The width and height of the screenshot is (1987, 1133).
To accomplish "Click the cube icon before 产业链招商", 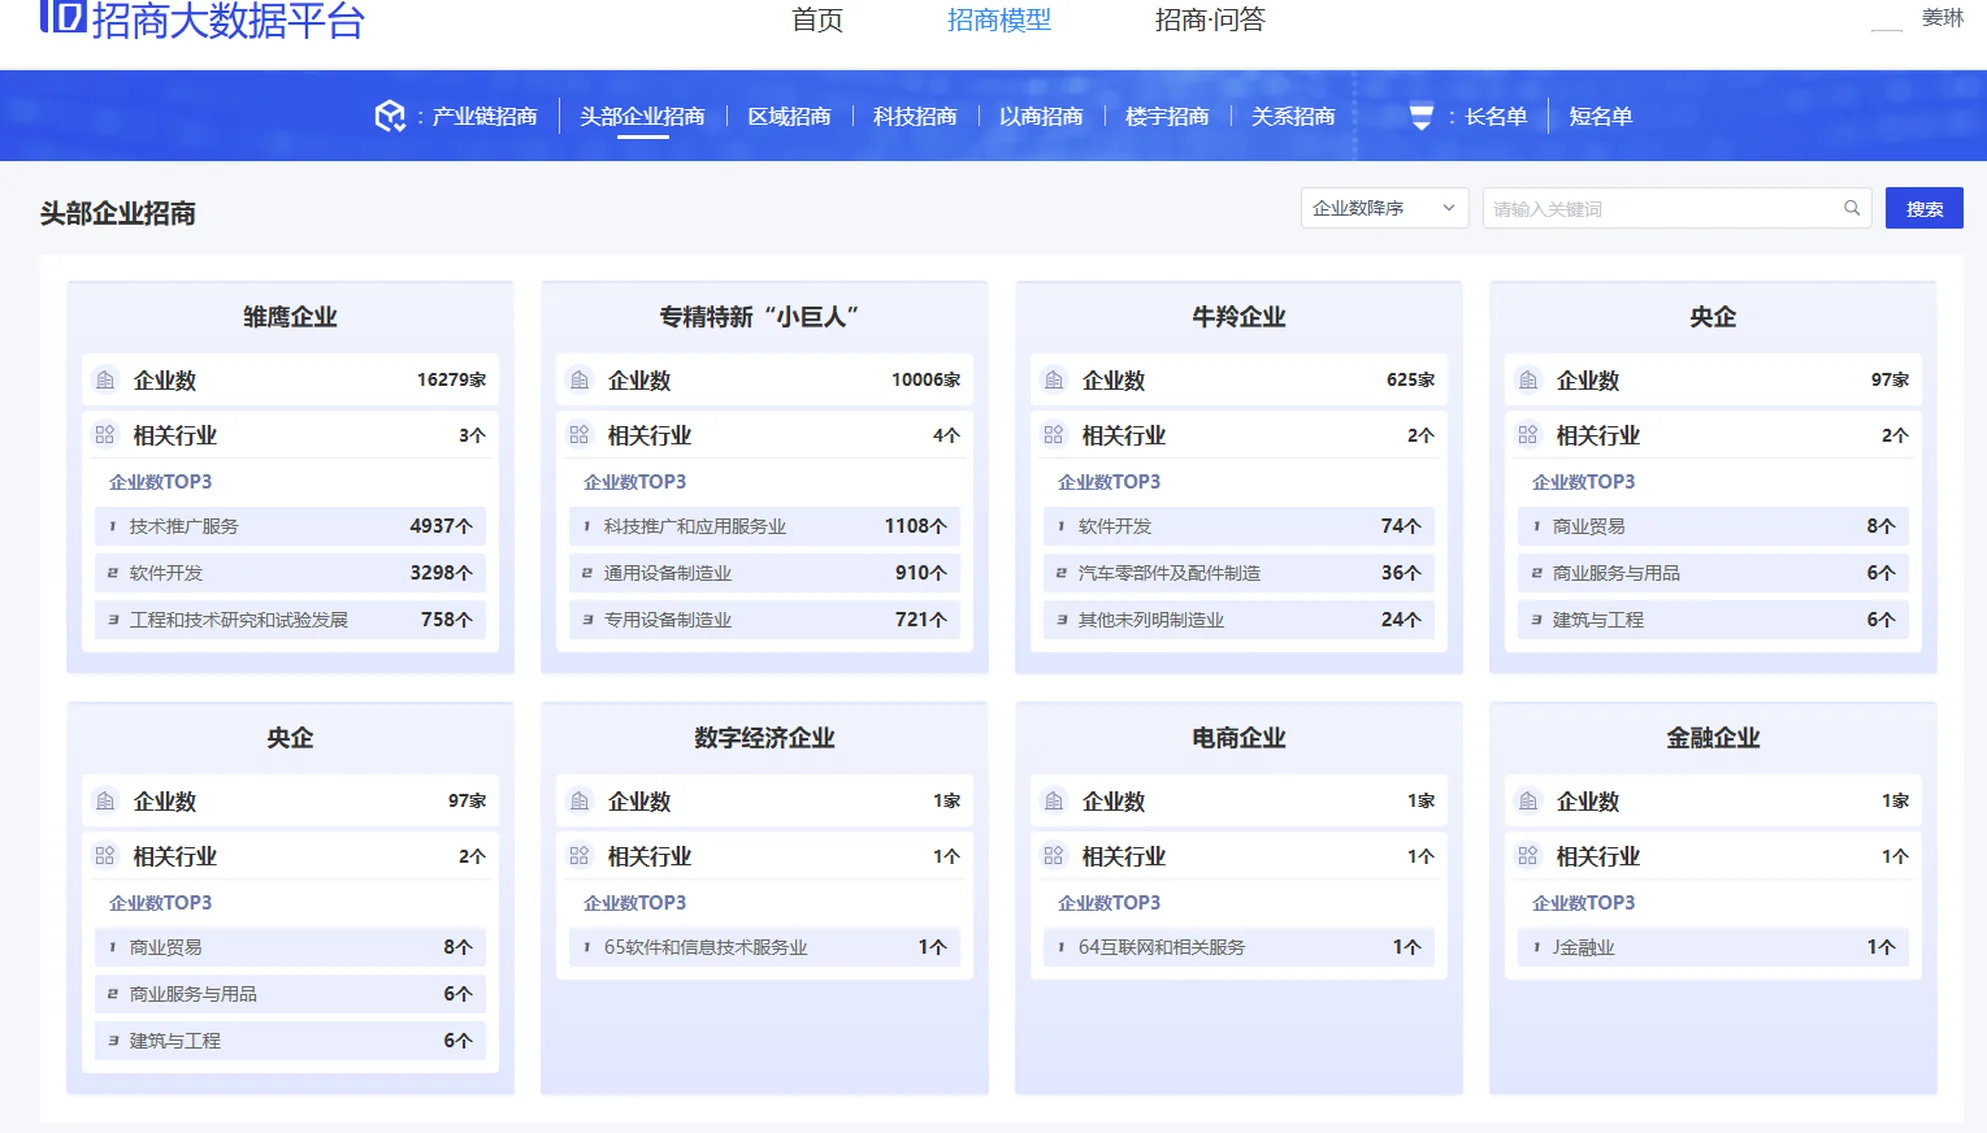I will [x=390, y=116].
